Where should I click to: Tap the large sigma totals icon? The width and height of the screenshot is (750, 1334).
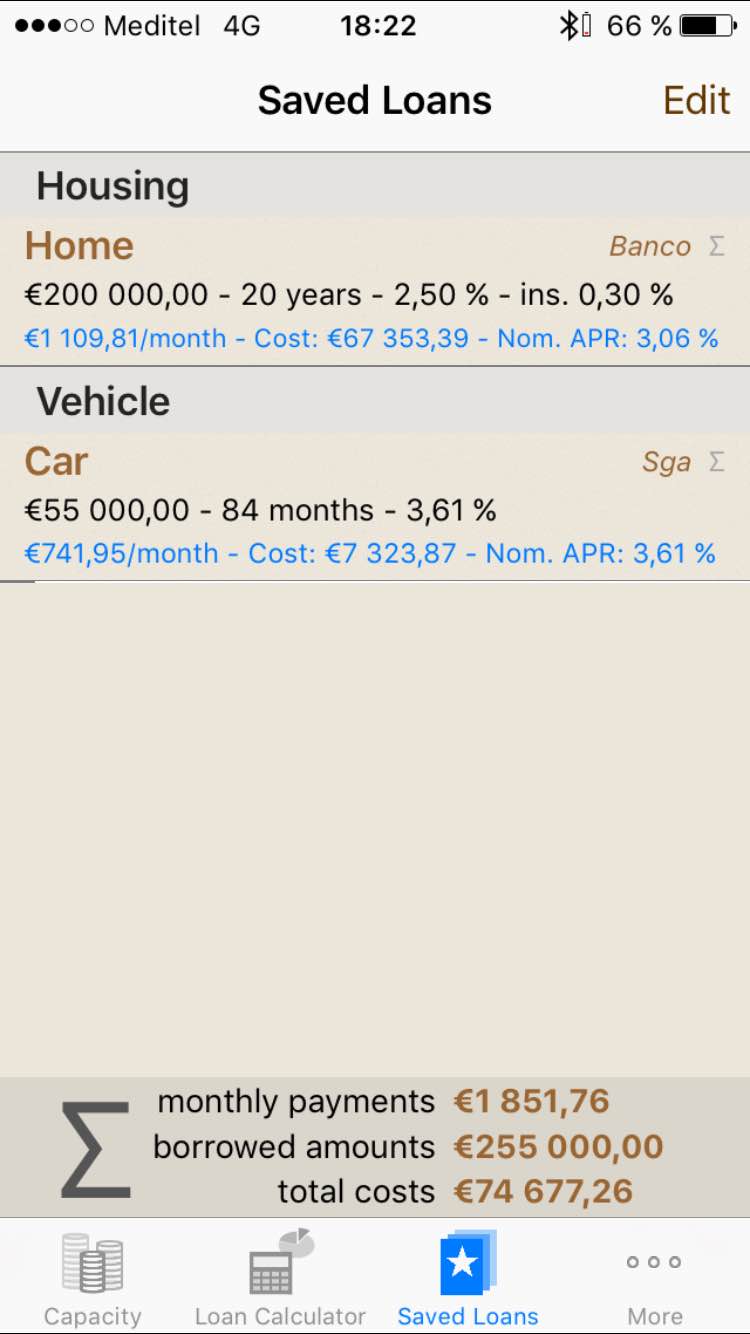96,1149
